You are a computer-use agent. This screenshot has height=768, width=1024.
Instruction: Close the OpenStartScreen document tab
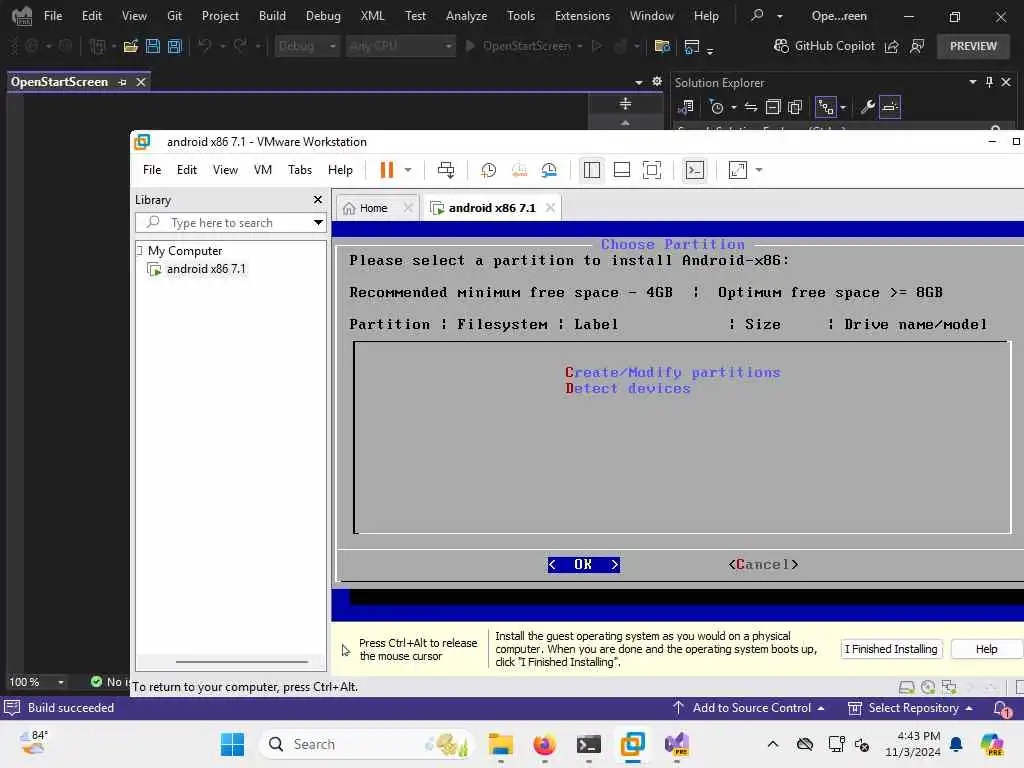click(x=140, y=82)
